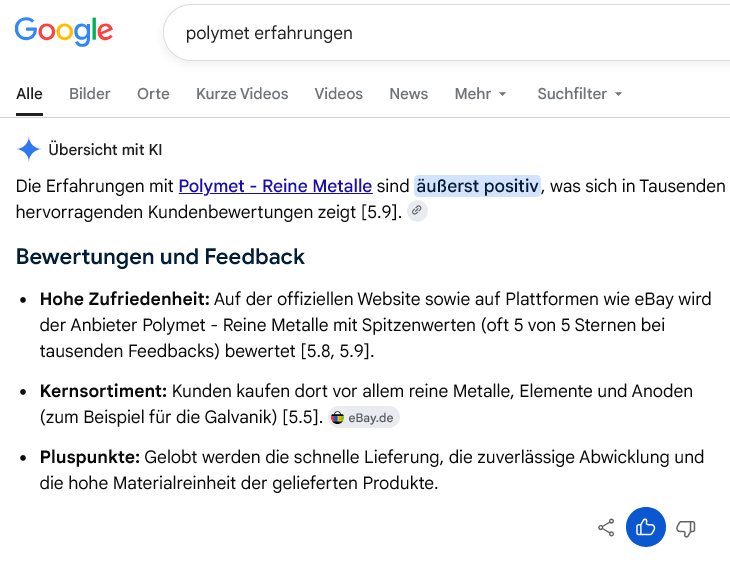
Task: Click the blue AI overview sparkle icon
Action: [28, 149]
